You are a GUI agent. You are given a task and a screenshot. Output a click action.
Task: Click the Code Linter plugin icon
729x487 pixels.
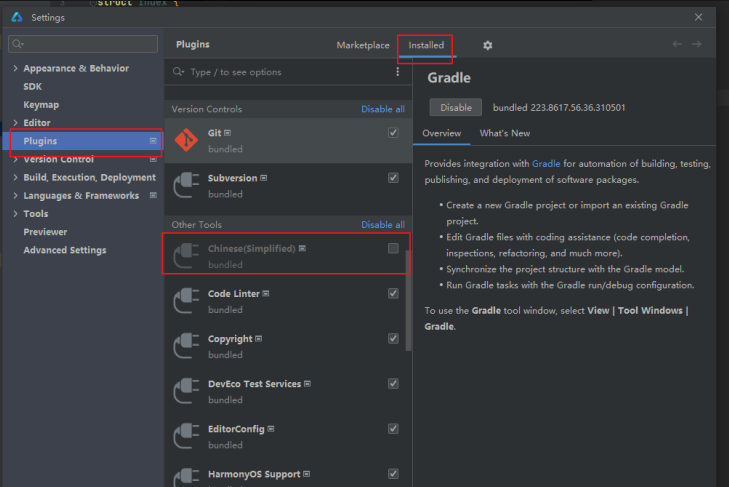(x=186, y=300)
